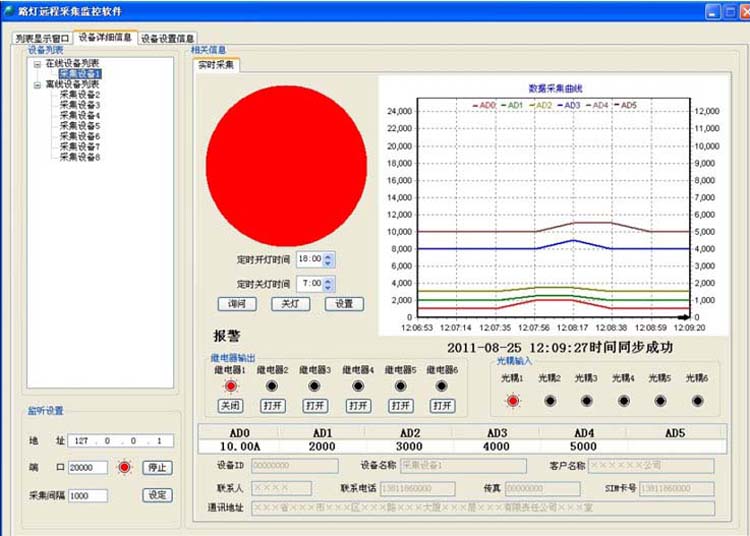Image resolution: width=750 pixels, height=536 pixels.
Task: Click 打开 button under relay 2
Action: pyautogui.click(x=273, y=405)
